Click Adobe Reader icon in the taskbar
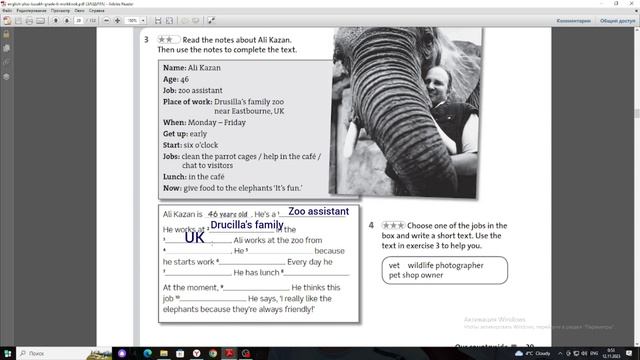 (229, 353)
